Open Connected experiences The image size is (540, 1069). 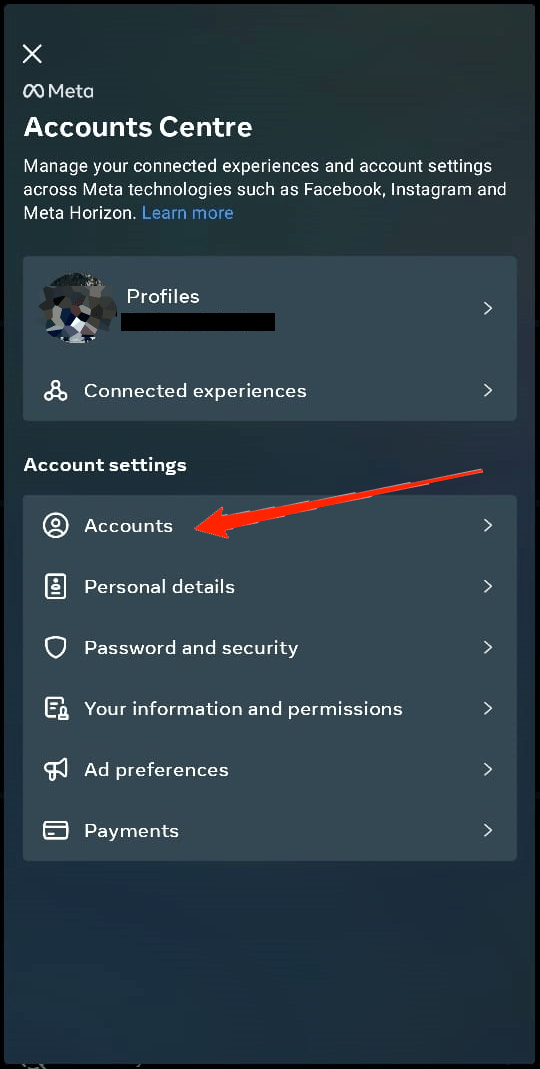pos(270,391)
